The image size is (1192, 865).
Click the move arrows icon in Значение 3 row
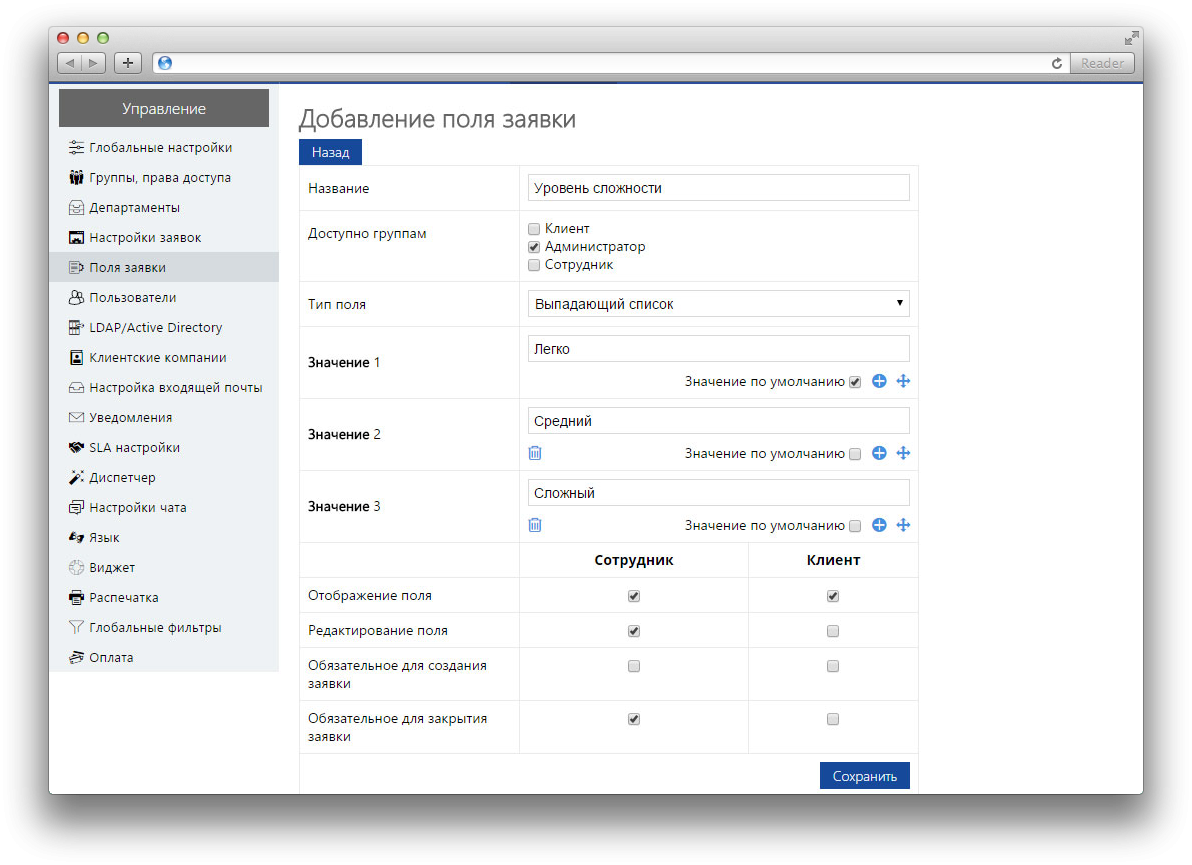click(903, 525)
